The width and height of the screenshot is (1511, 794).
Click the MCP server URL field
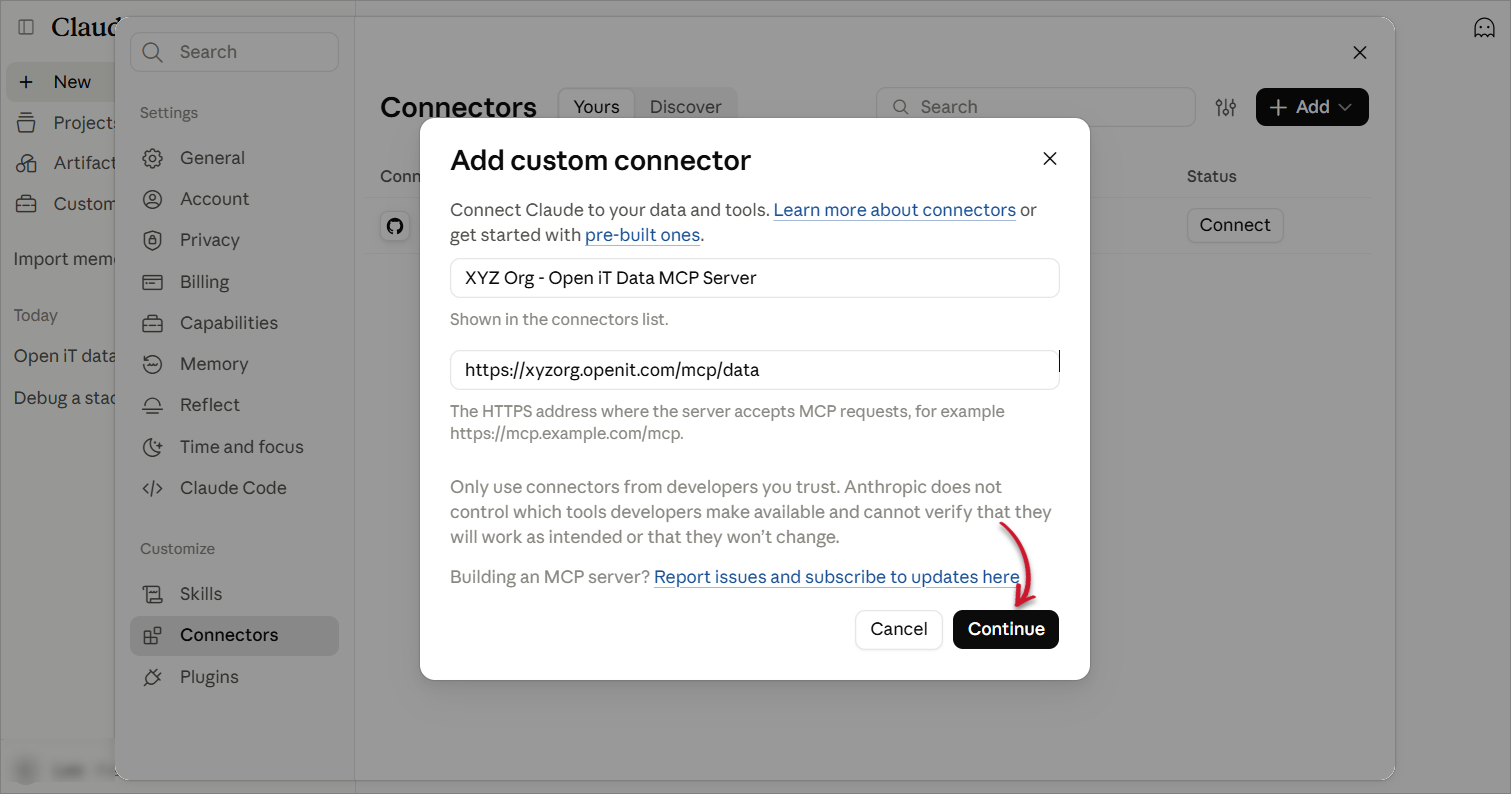tap(755, 370)
